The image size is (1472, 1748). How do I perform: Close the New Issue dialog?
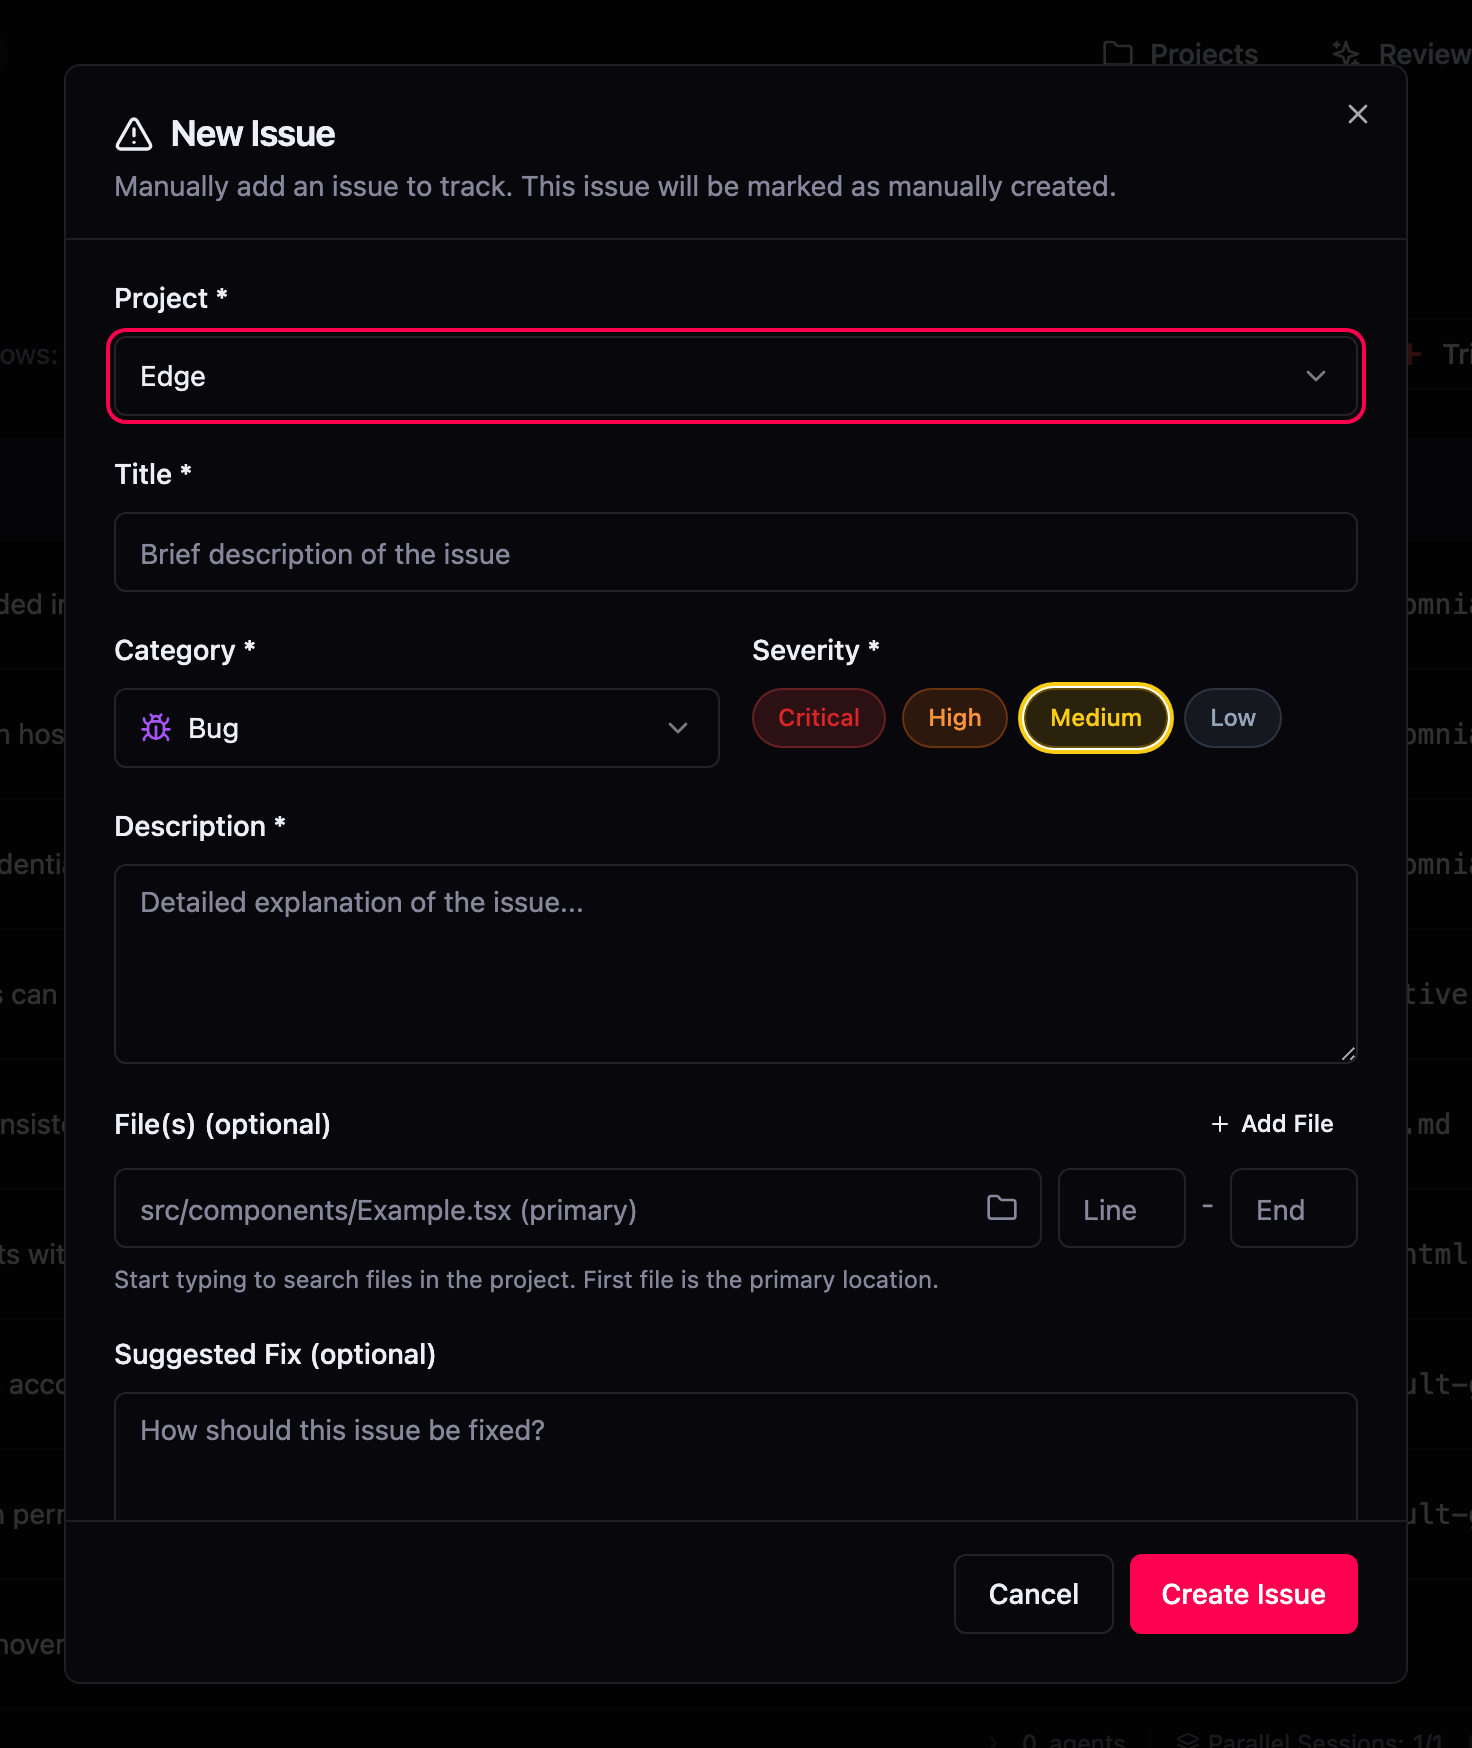pos(1357,114)
